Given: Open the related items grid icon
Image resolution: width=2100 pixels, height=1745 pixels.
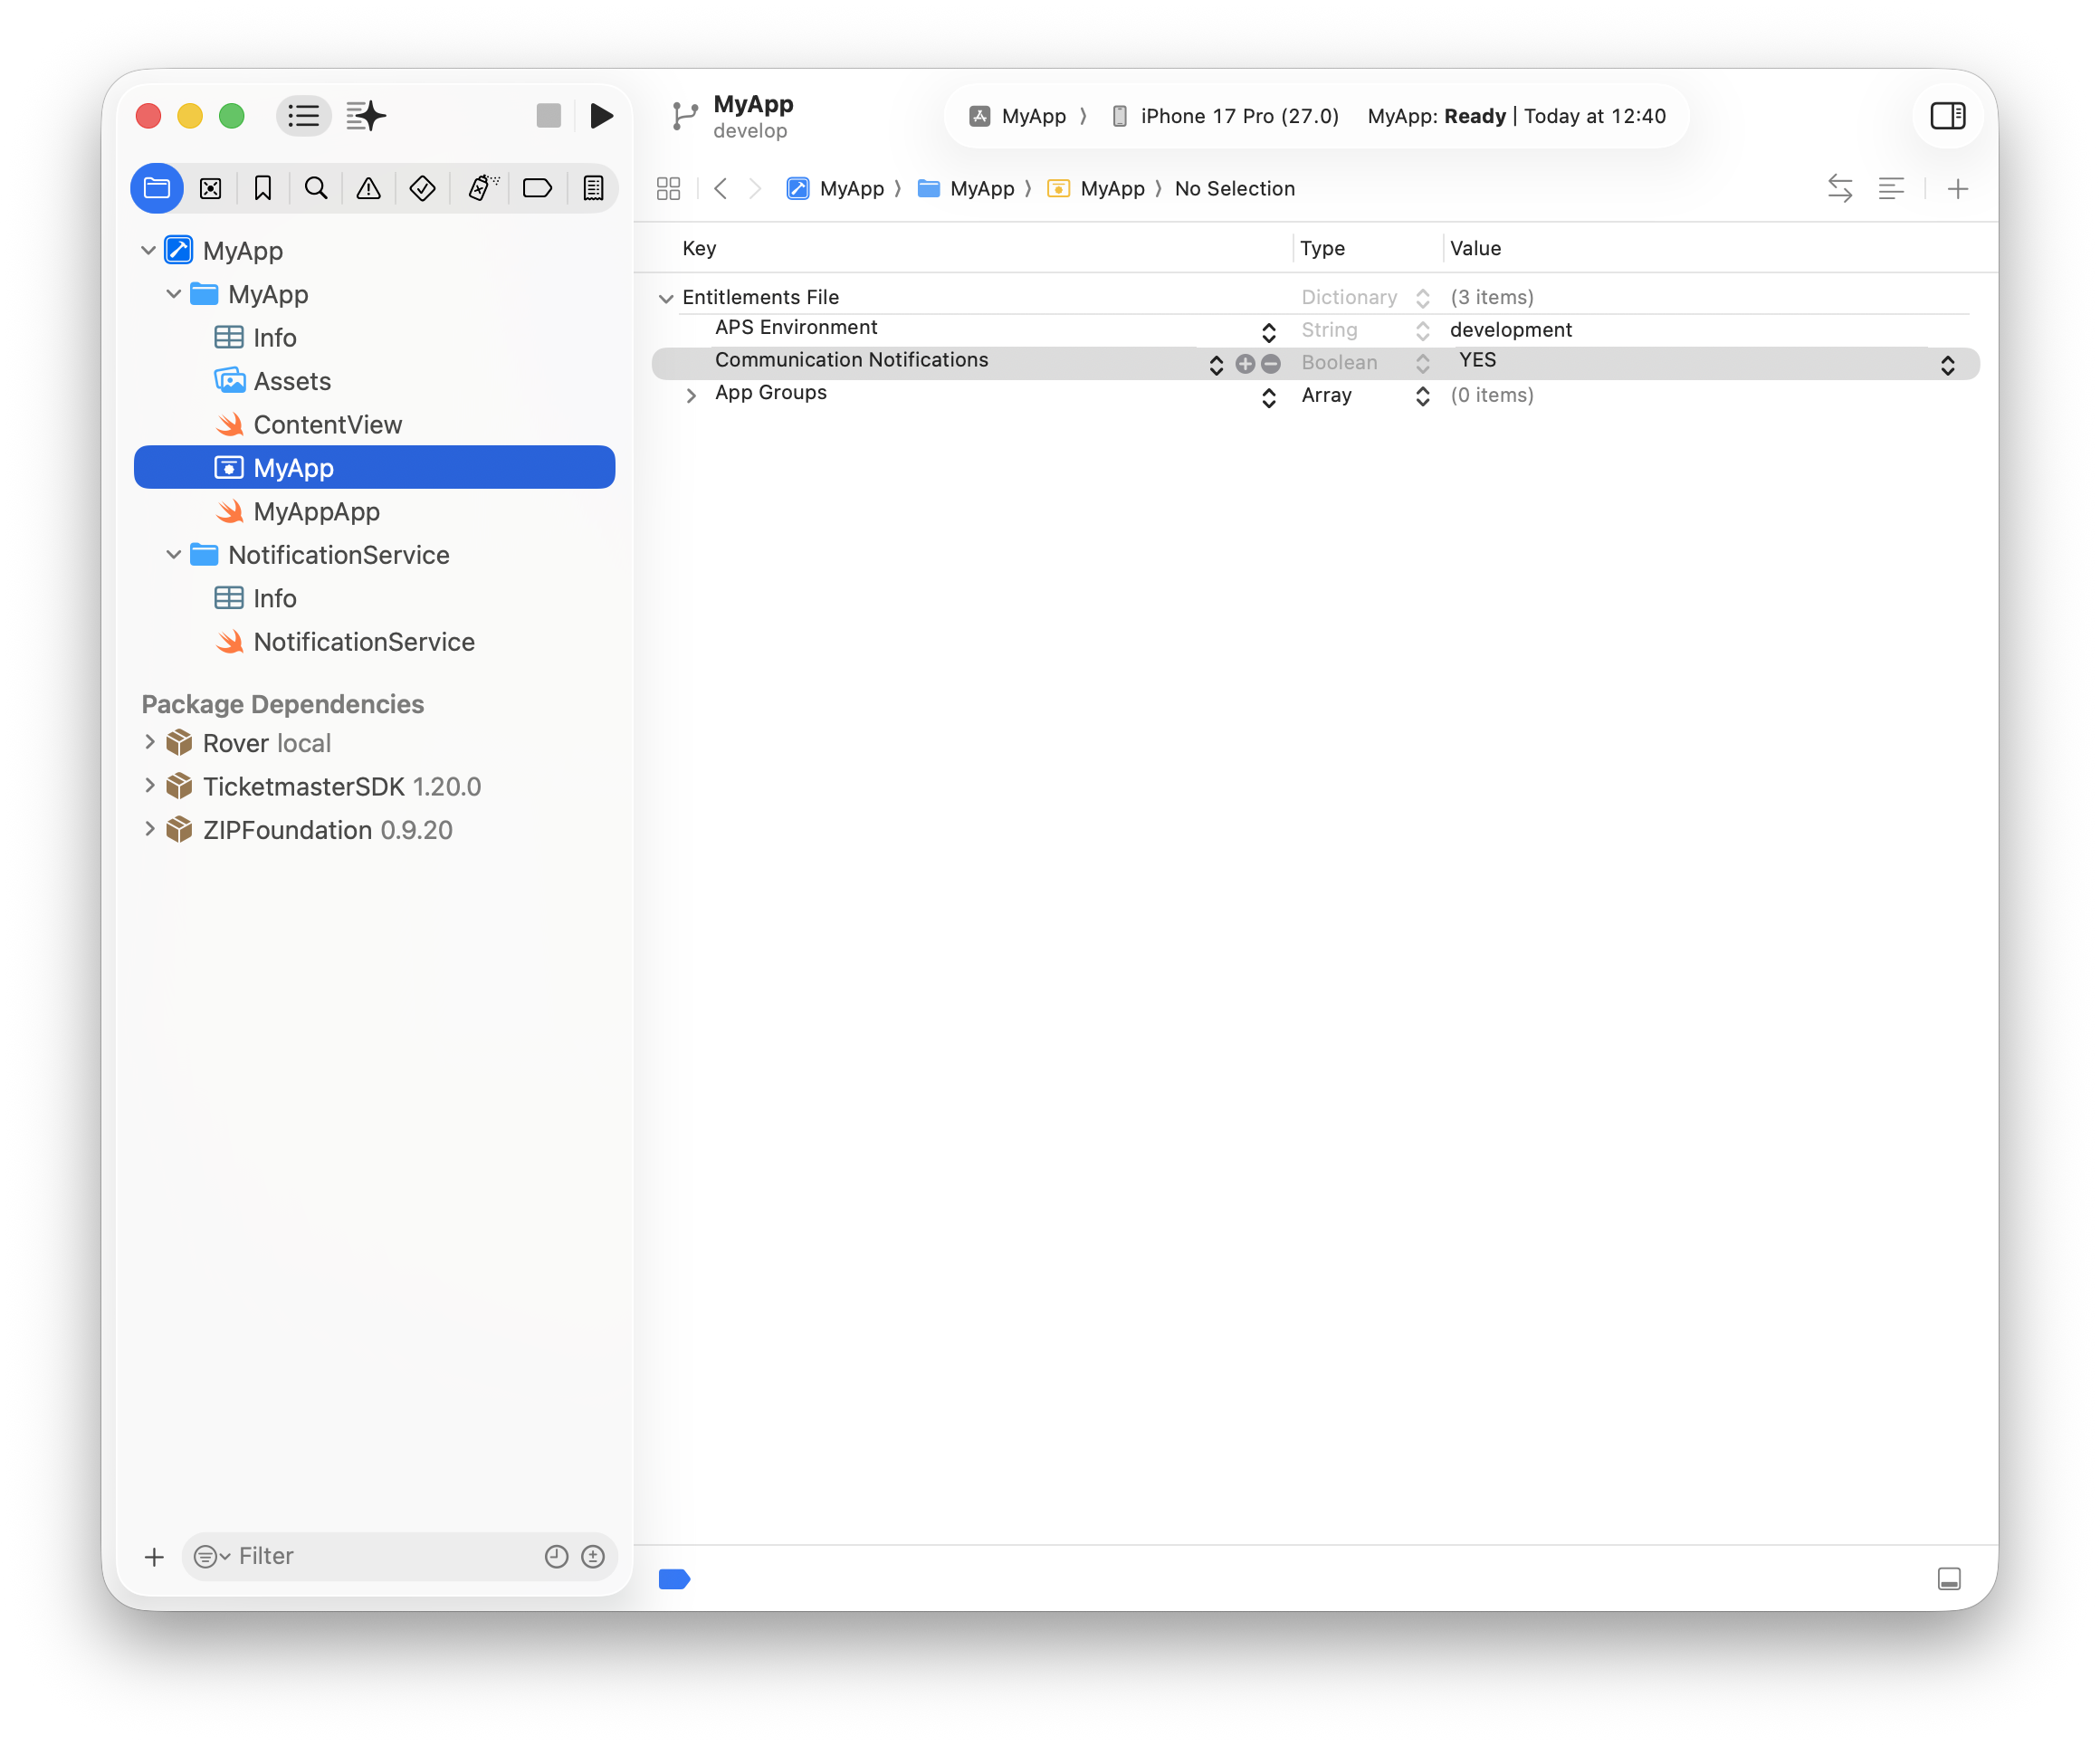Looking at the screenshot, I should pyautogui.click(x=668, y=188).
